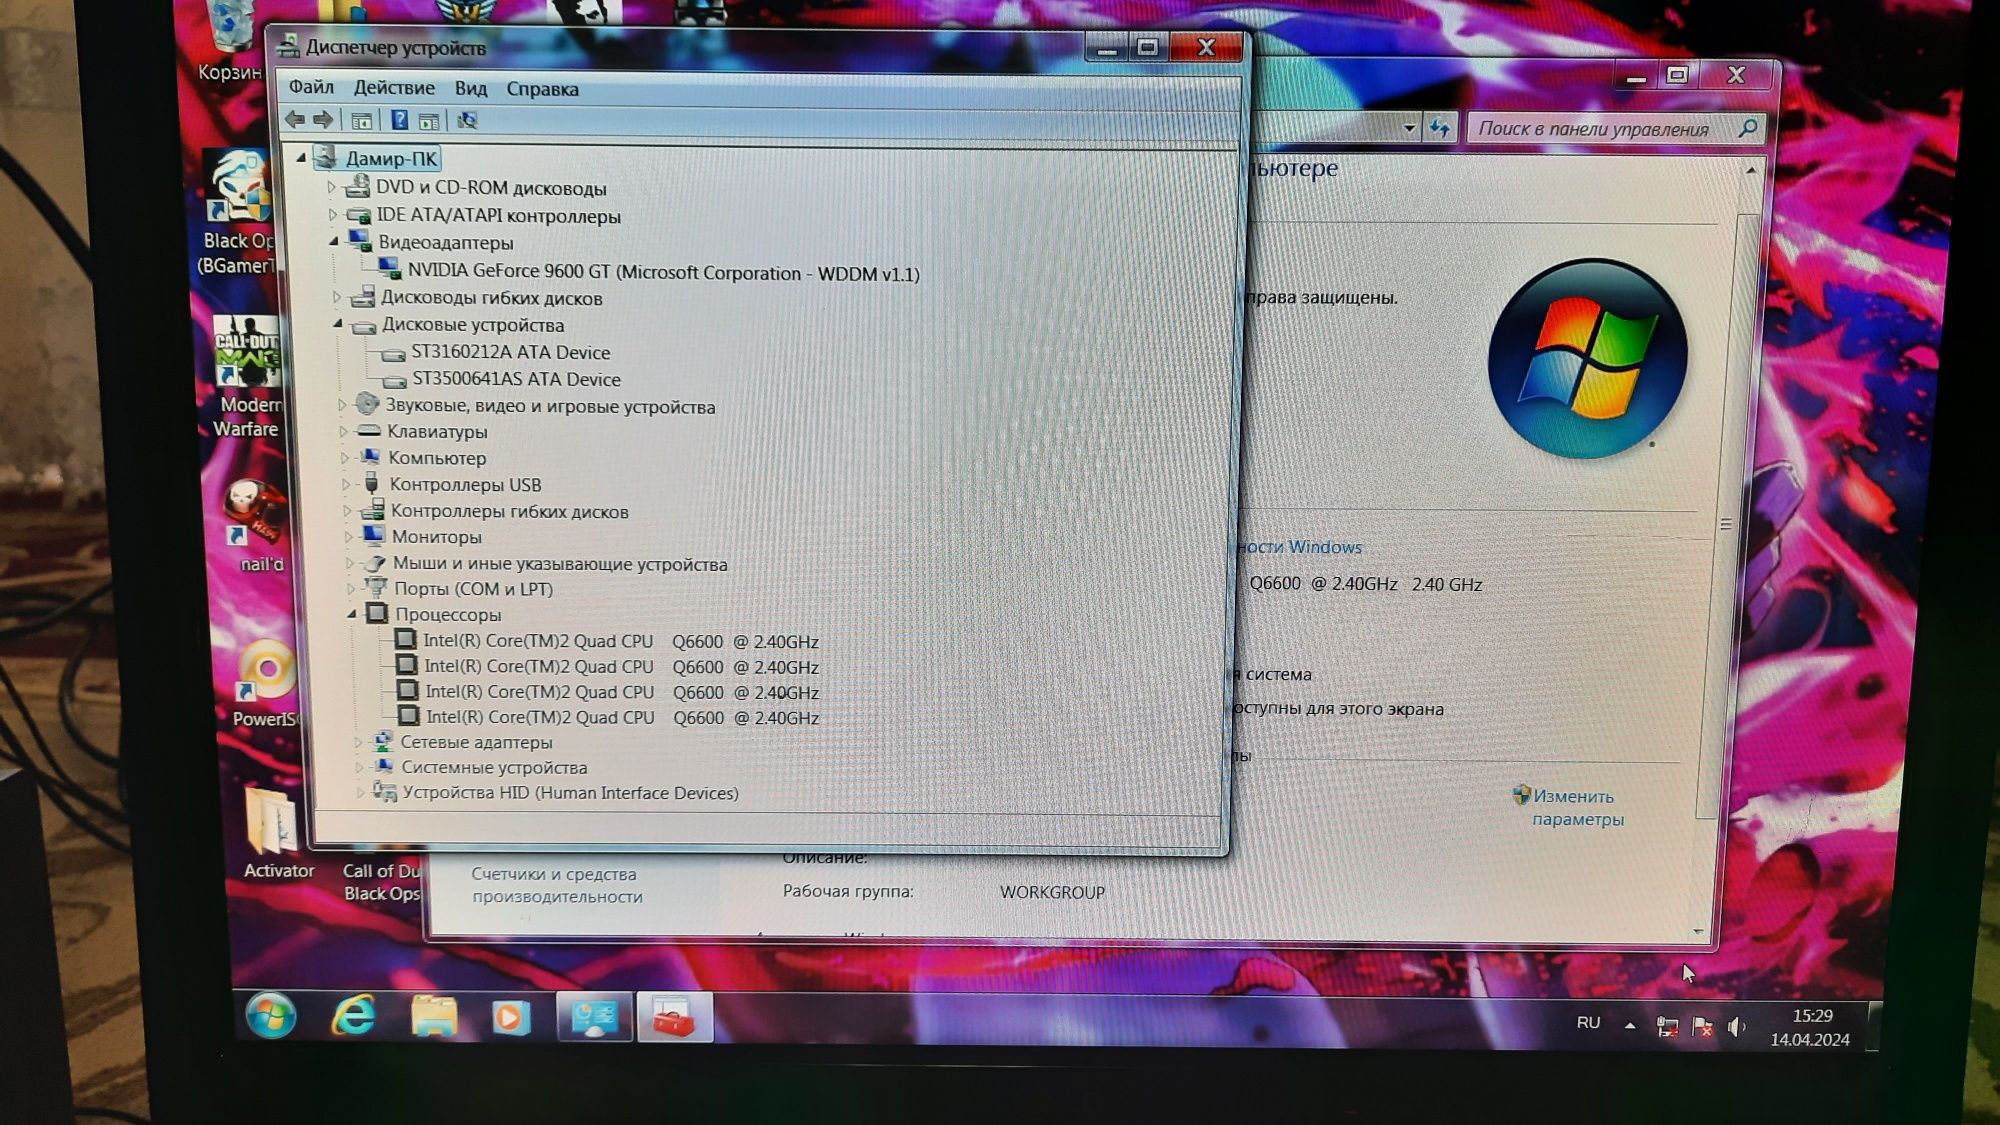
Task: Expand Звуковые, видео и игровые устройства
Action: point(342,405)
